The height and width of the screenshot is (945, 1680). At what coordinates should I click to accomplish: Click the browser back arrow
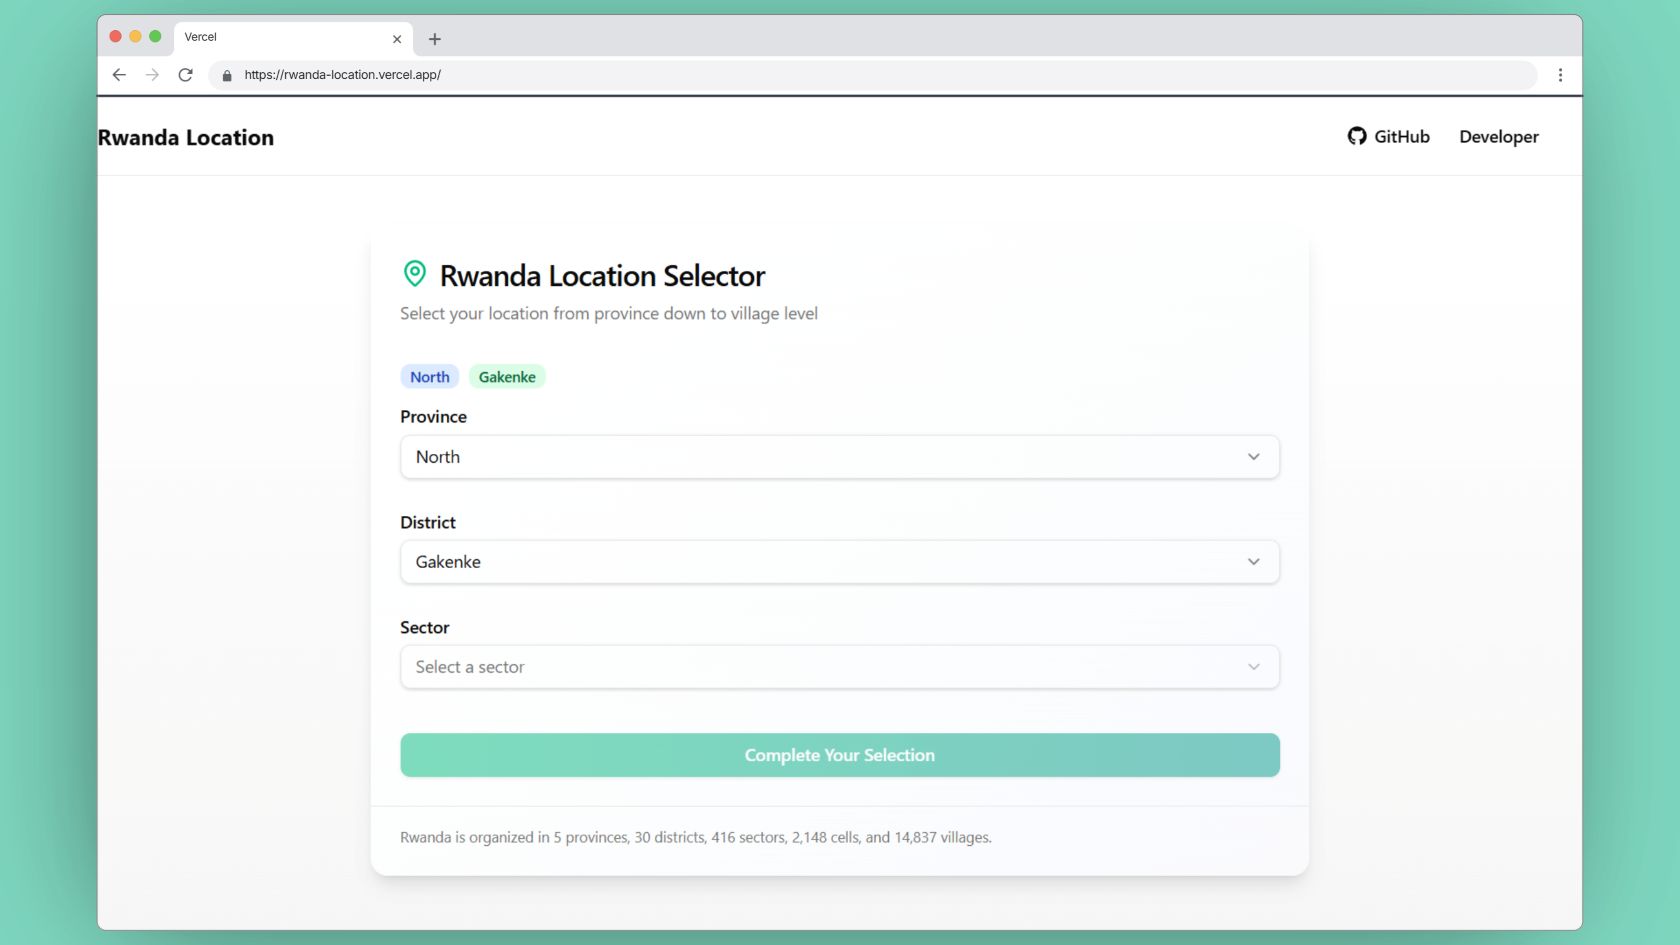click(x=119, y=75)
